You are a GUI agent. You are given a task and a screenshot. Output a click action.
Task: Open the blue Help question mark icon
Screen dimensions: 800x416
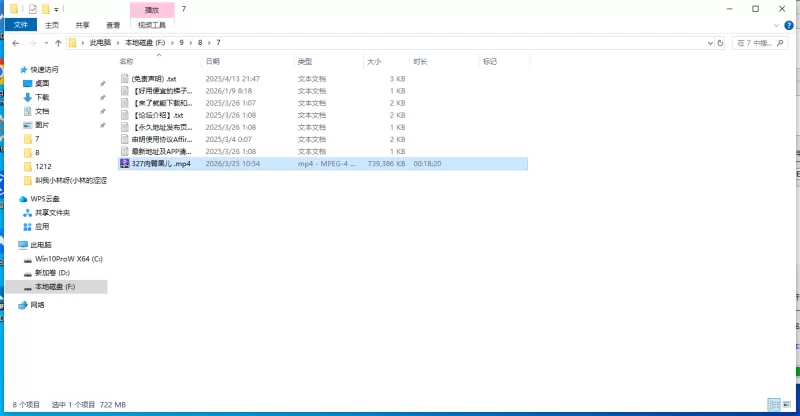(x=789, y=25)
